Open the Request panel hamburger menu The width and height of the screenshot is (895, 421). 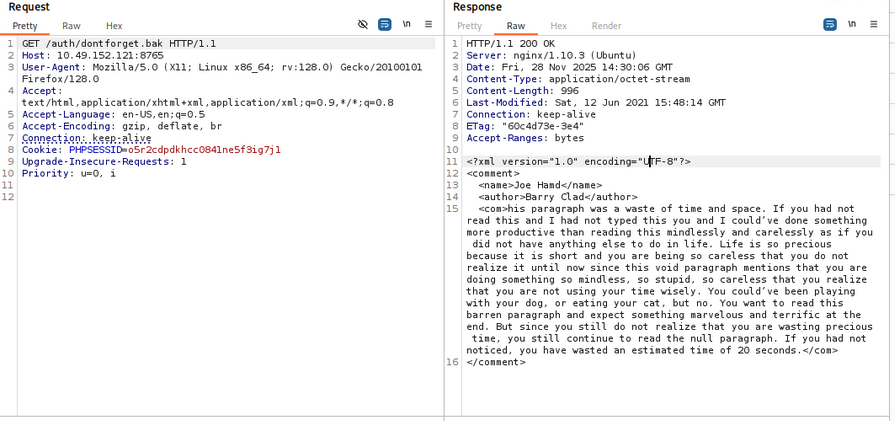[428, 25]
